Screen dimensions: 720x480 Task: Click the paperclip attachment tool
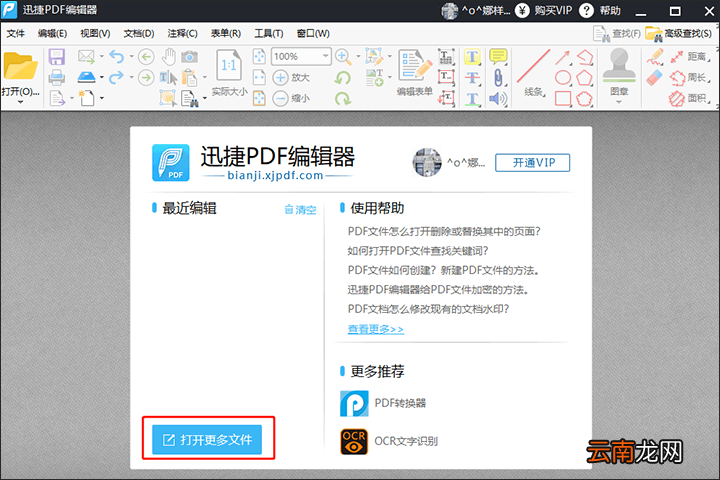(498, 78)
